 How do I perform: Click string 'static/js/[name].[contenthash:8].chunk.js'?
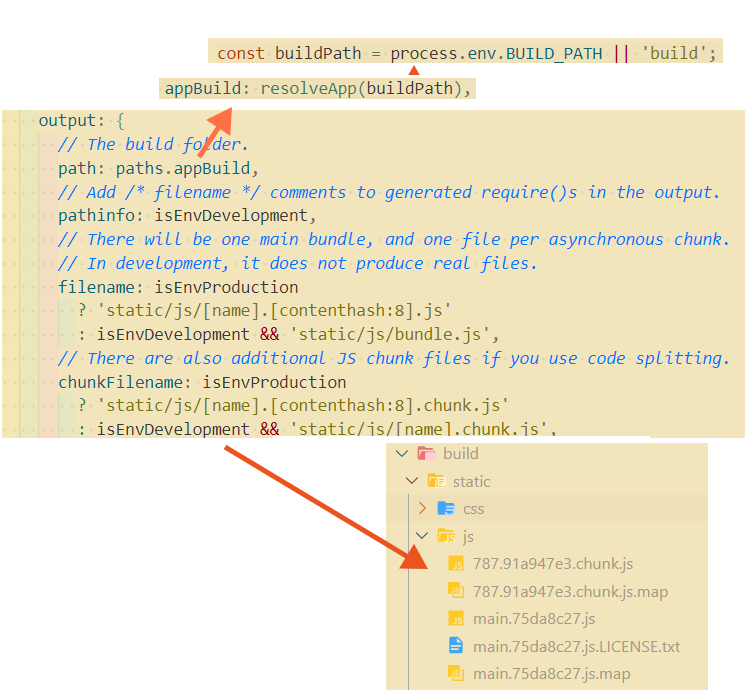coord(303,405)
